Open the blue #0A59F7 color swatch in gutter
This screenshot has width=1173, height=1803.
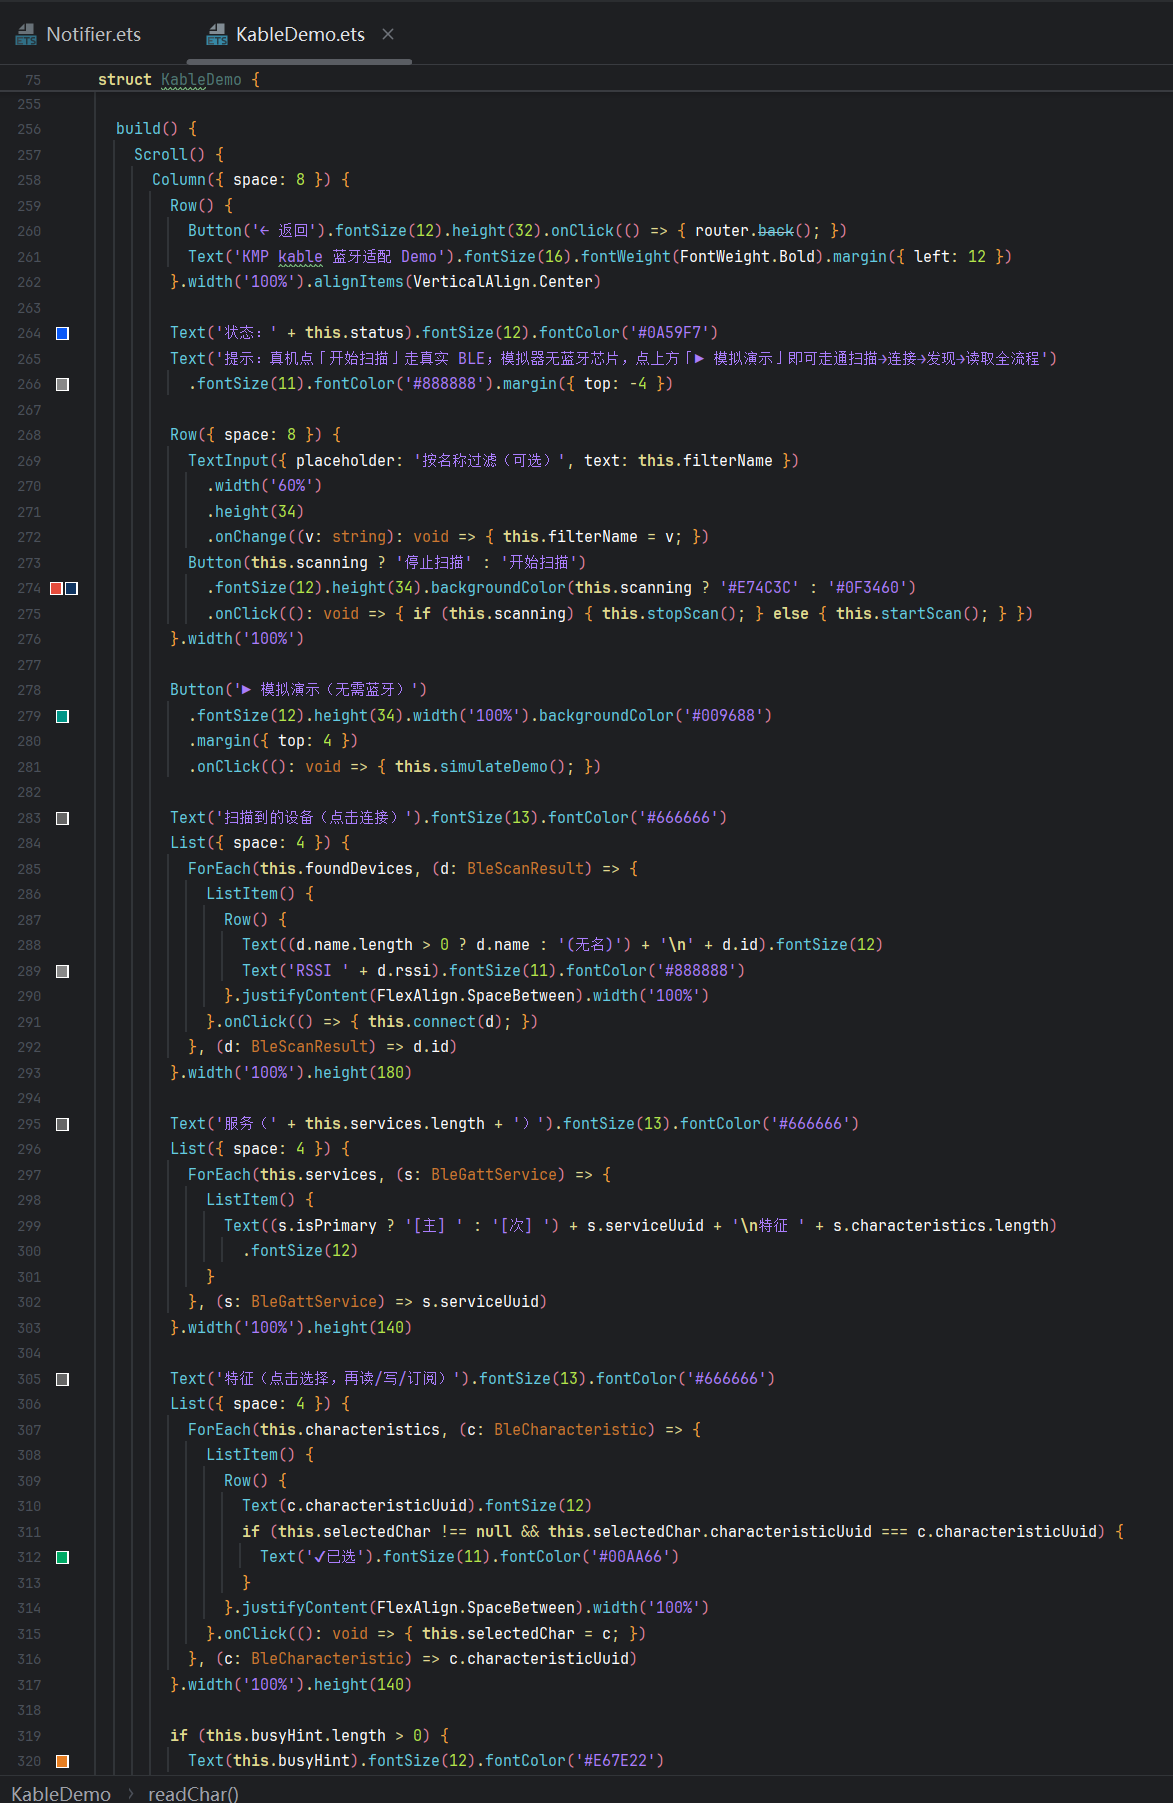(62, 333)
